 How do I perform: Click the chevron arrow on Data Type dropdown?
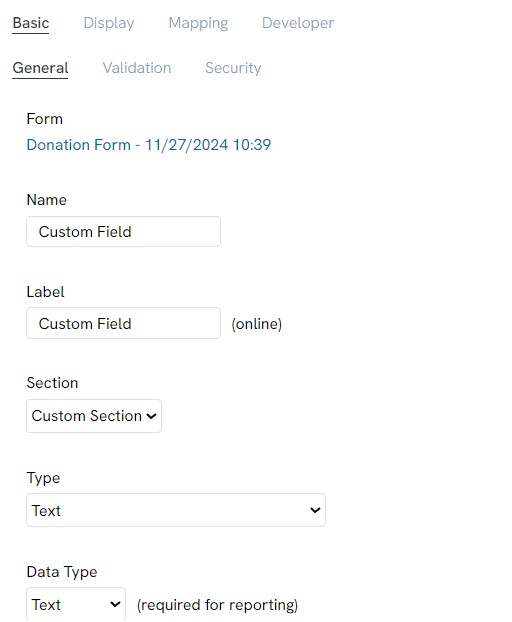(115, 605)
